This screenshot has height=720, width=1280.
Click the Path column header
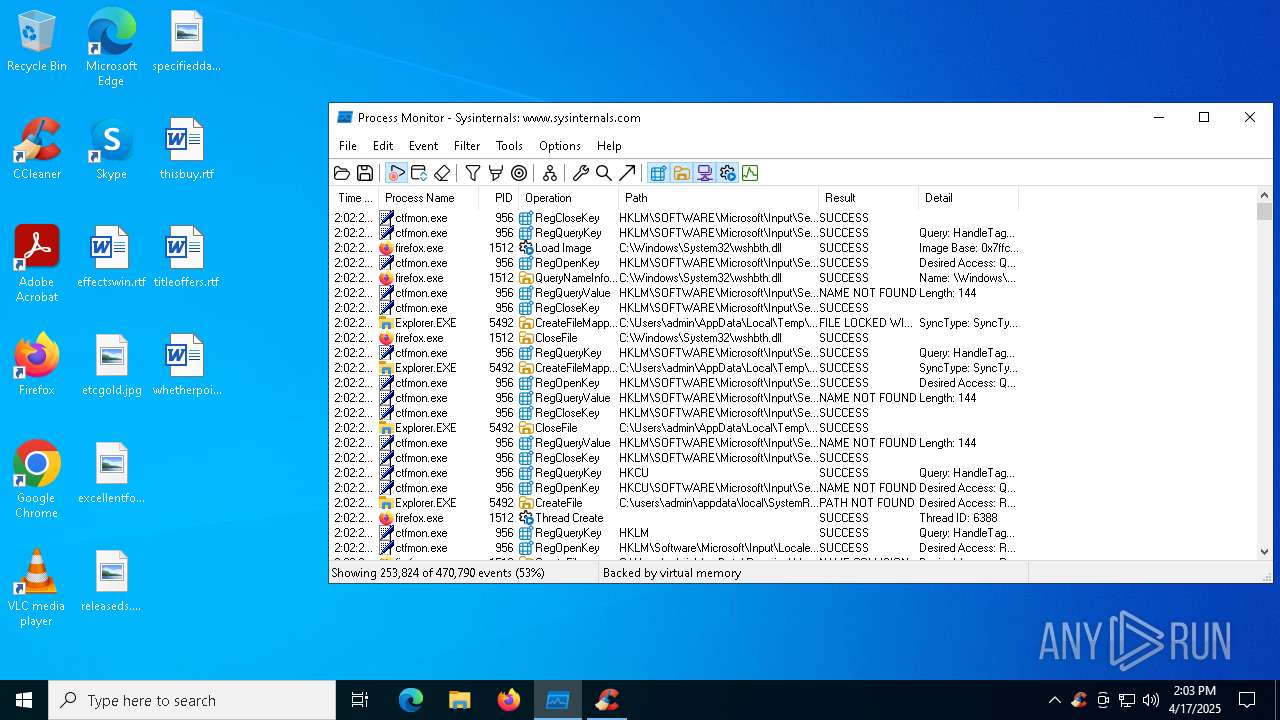719,198
